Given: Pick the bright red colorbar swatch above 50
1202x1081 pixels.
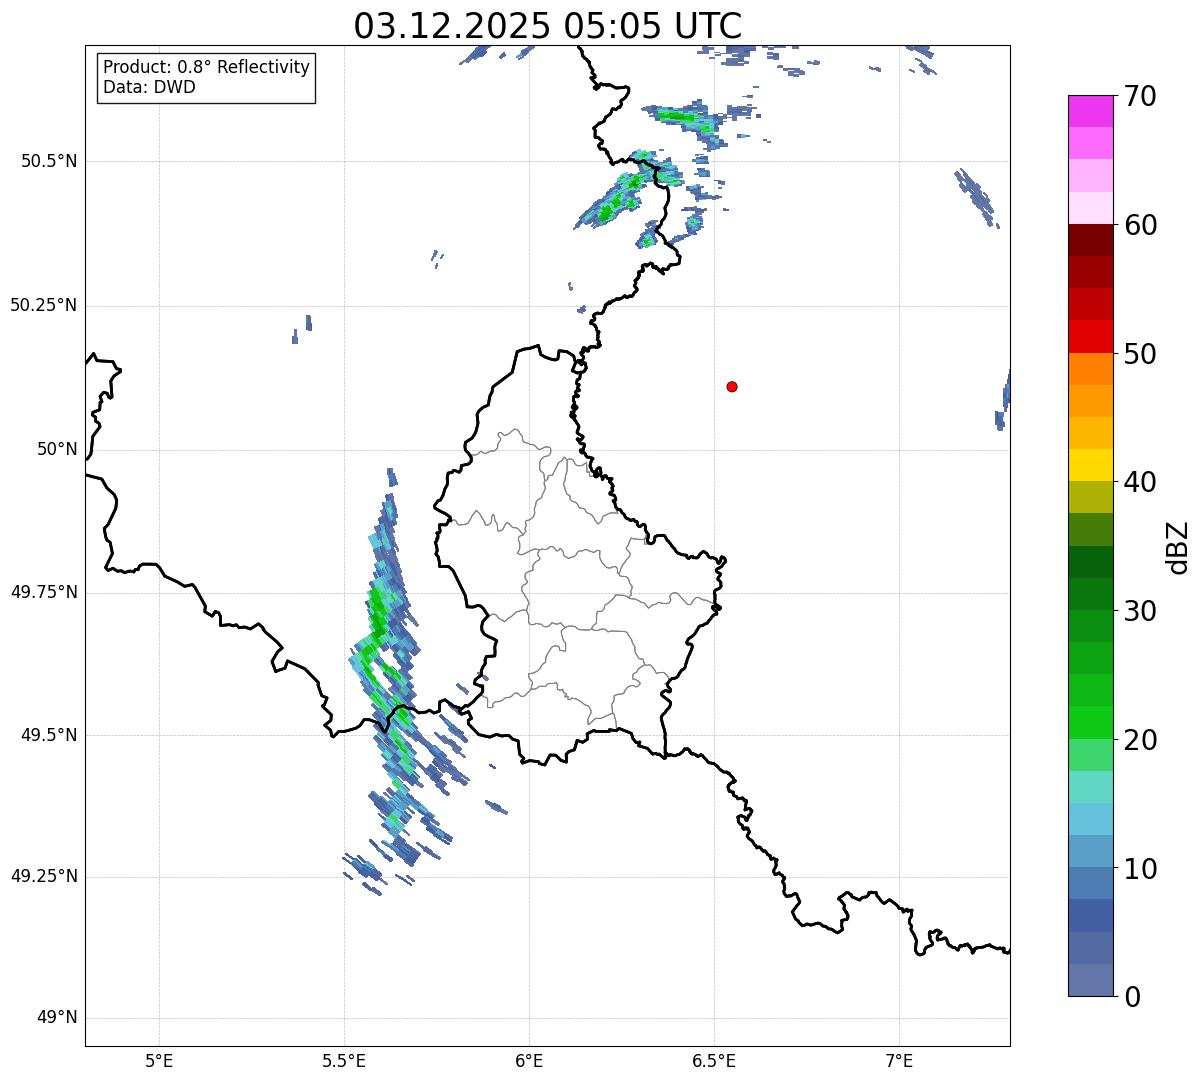Looking at the screenshot, I should coord(1090,336).
